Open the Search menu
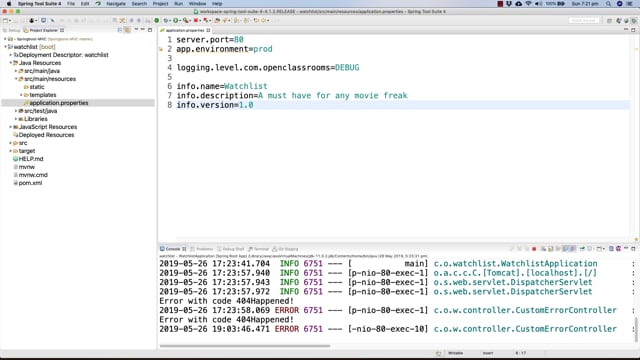This screenshot has height=360, width=640. 139,4
